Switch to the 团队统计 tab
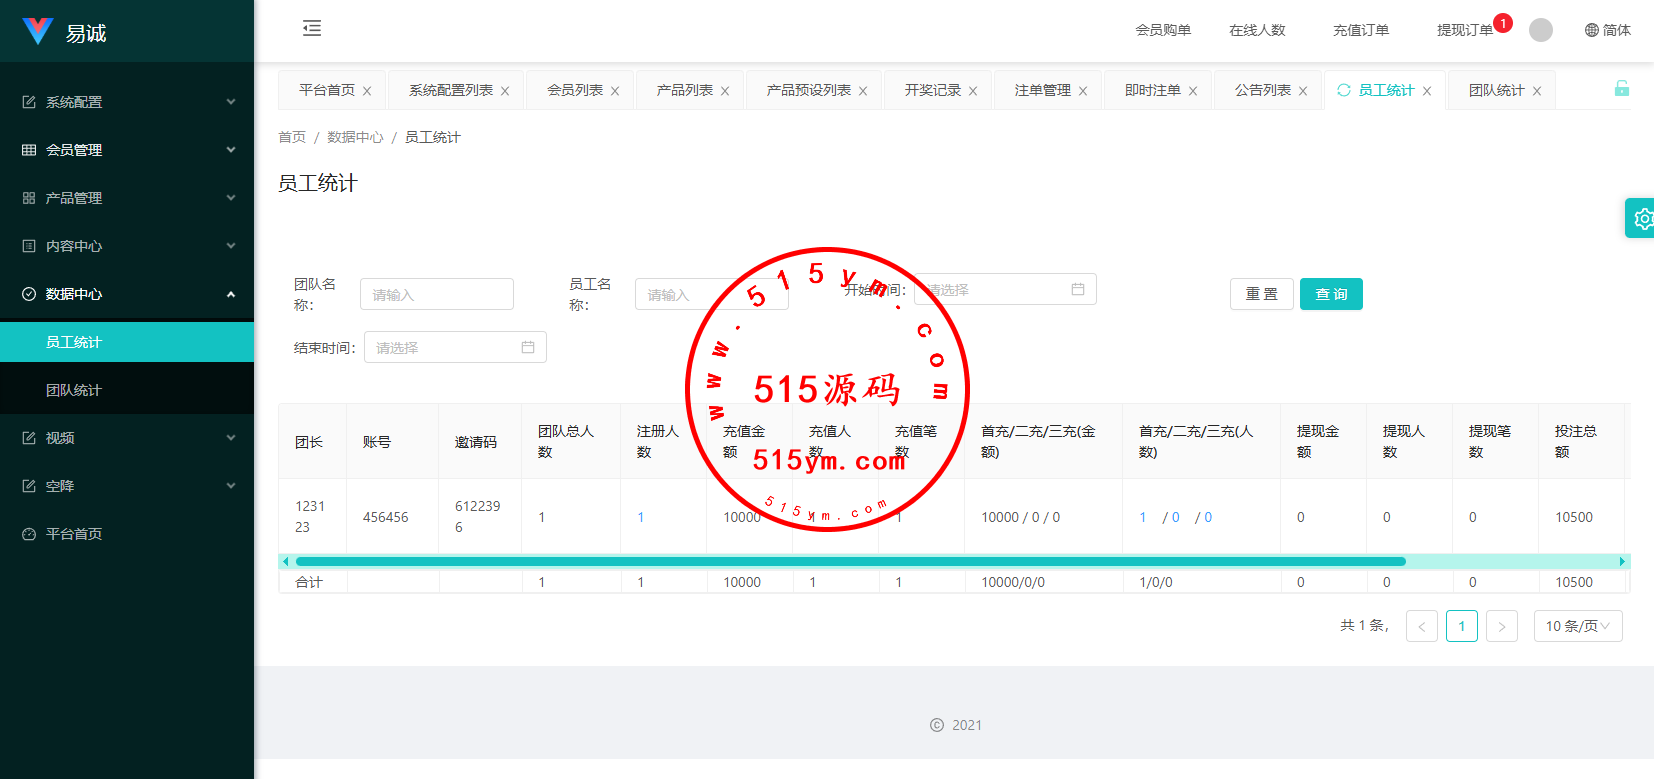 [x=1495, y=90]
